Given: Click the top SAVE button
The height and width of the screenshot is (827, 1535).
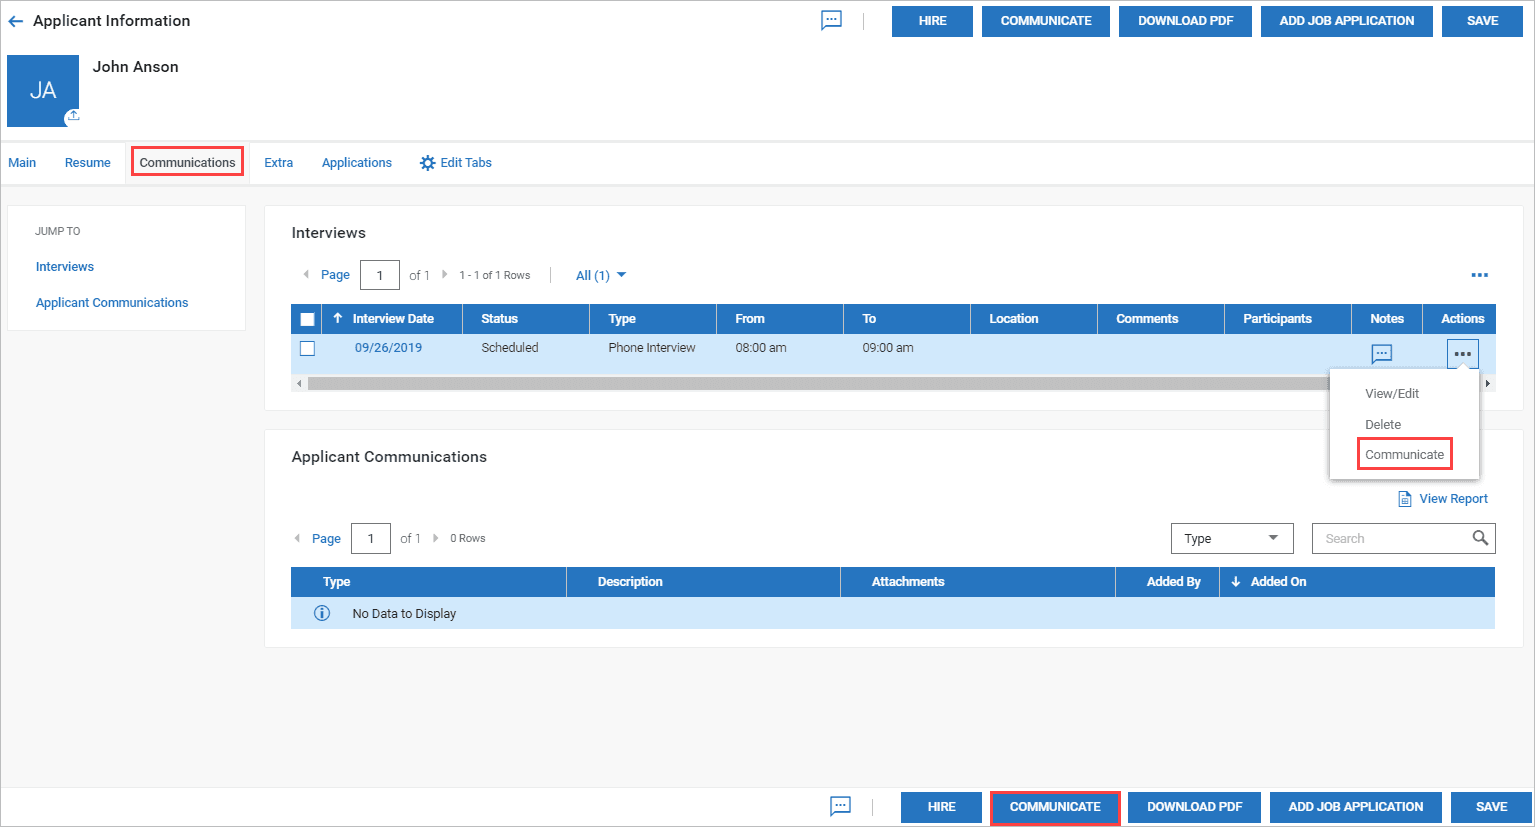Looking at the screenshot, I should [1482, 21].
